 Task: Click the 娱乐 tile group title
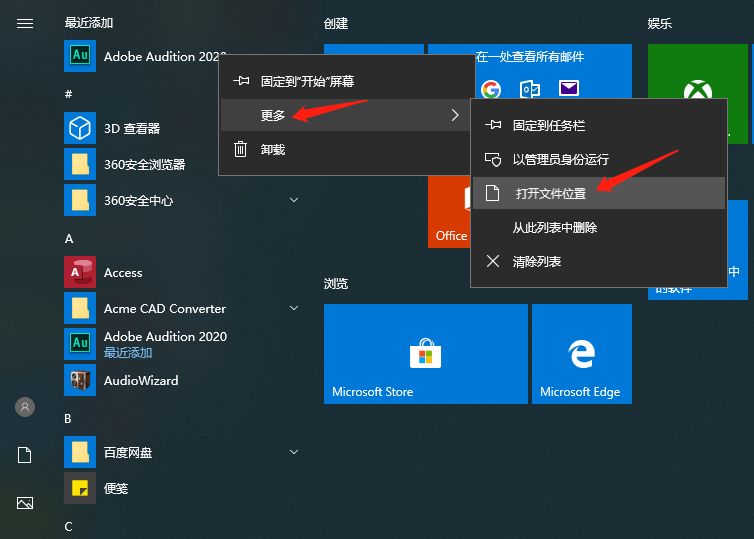point(659,24)
